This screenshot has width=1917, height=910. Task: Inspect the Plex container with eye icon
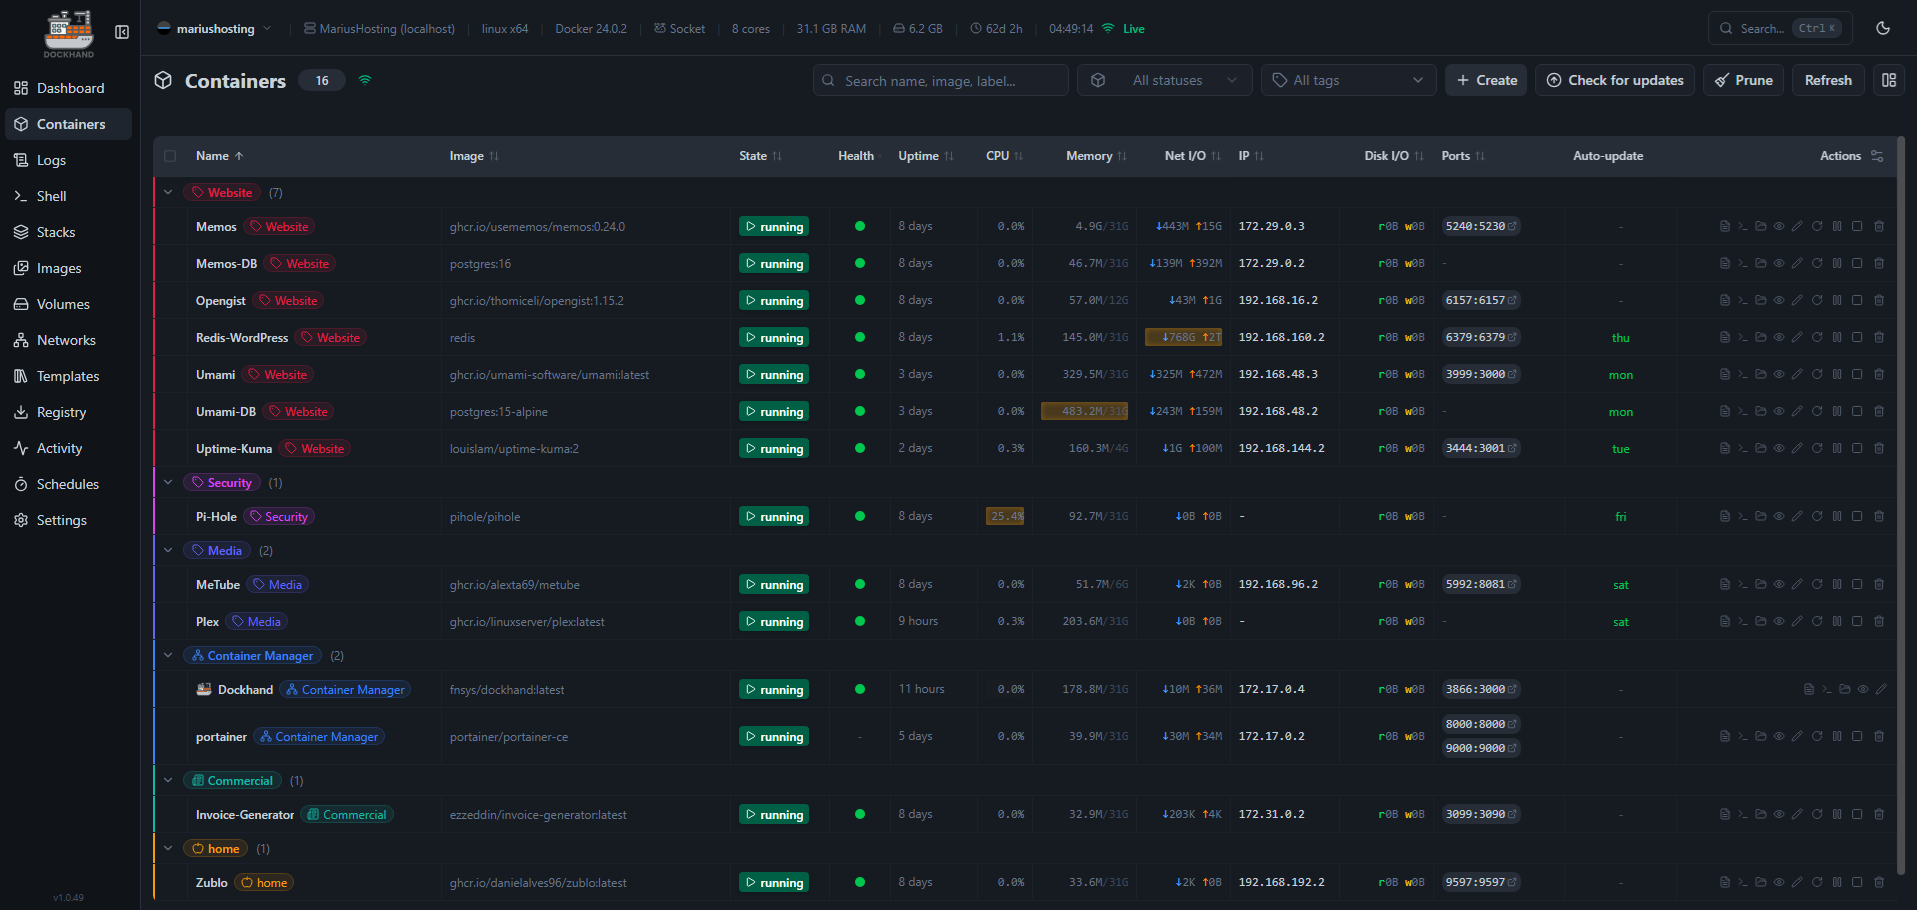tap(1779, 622)
